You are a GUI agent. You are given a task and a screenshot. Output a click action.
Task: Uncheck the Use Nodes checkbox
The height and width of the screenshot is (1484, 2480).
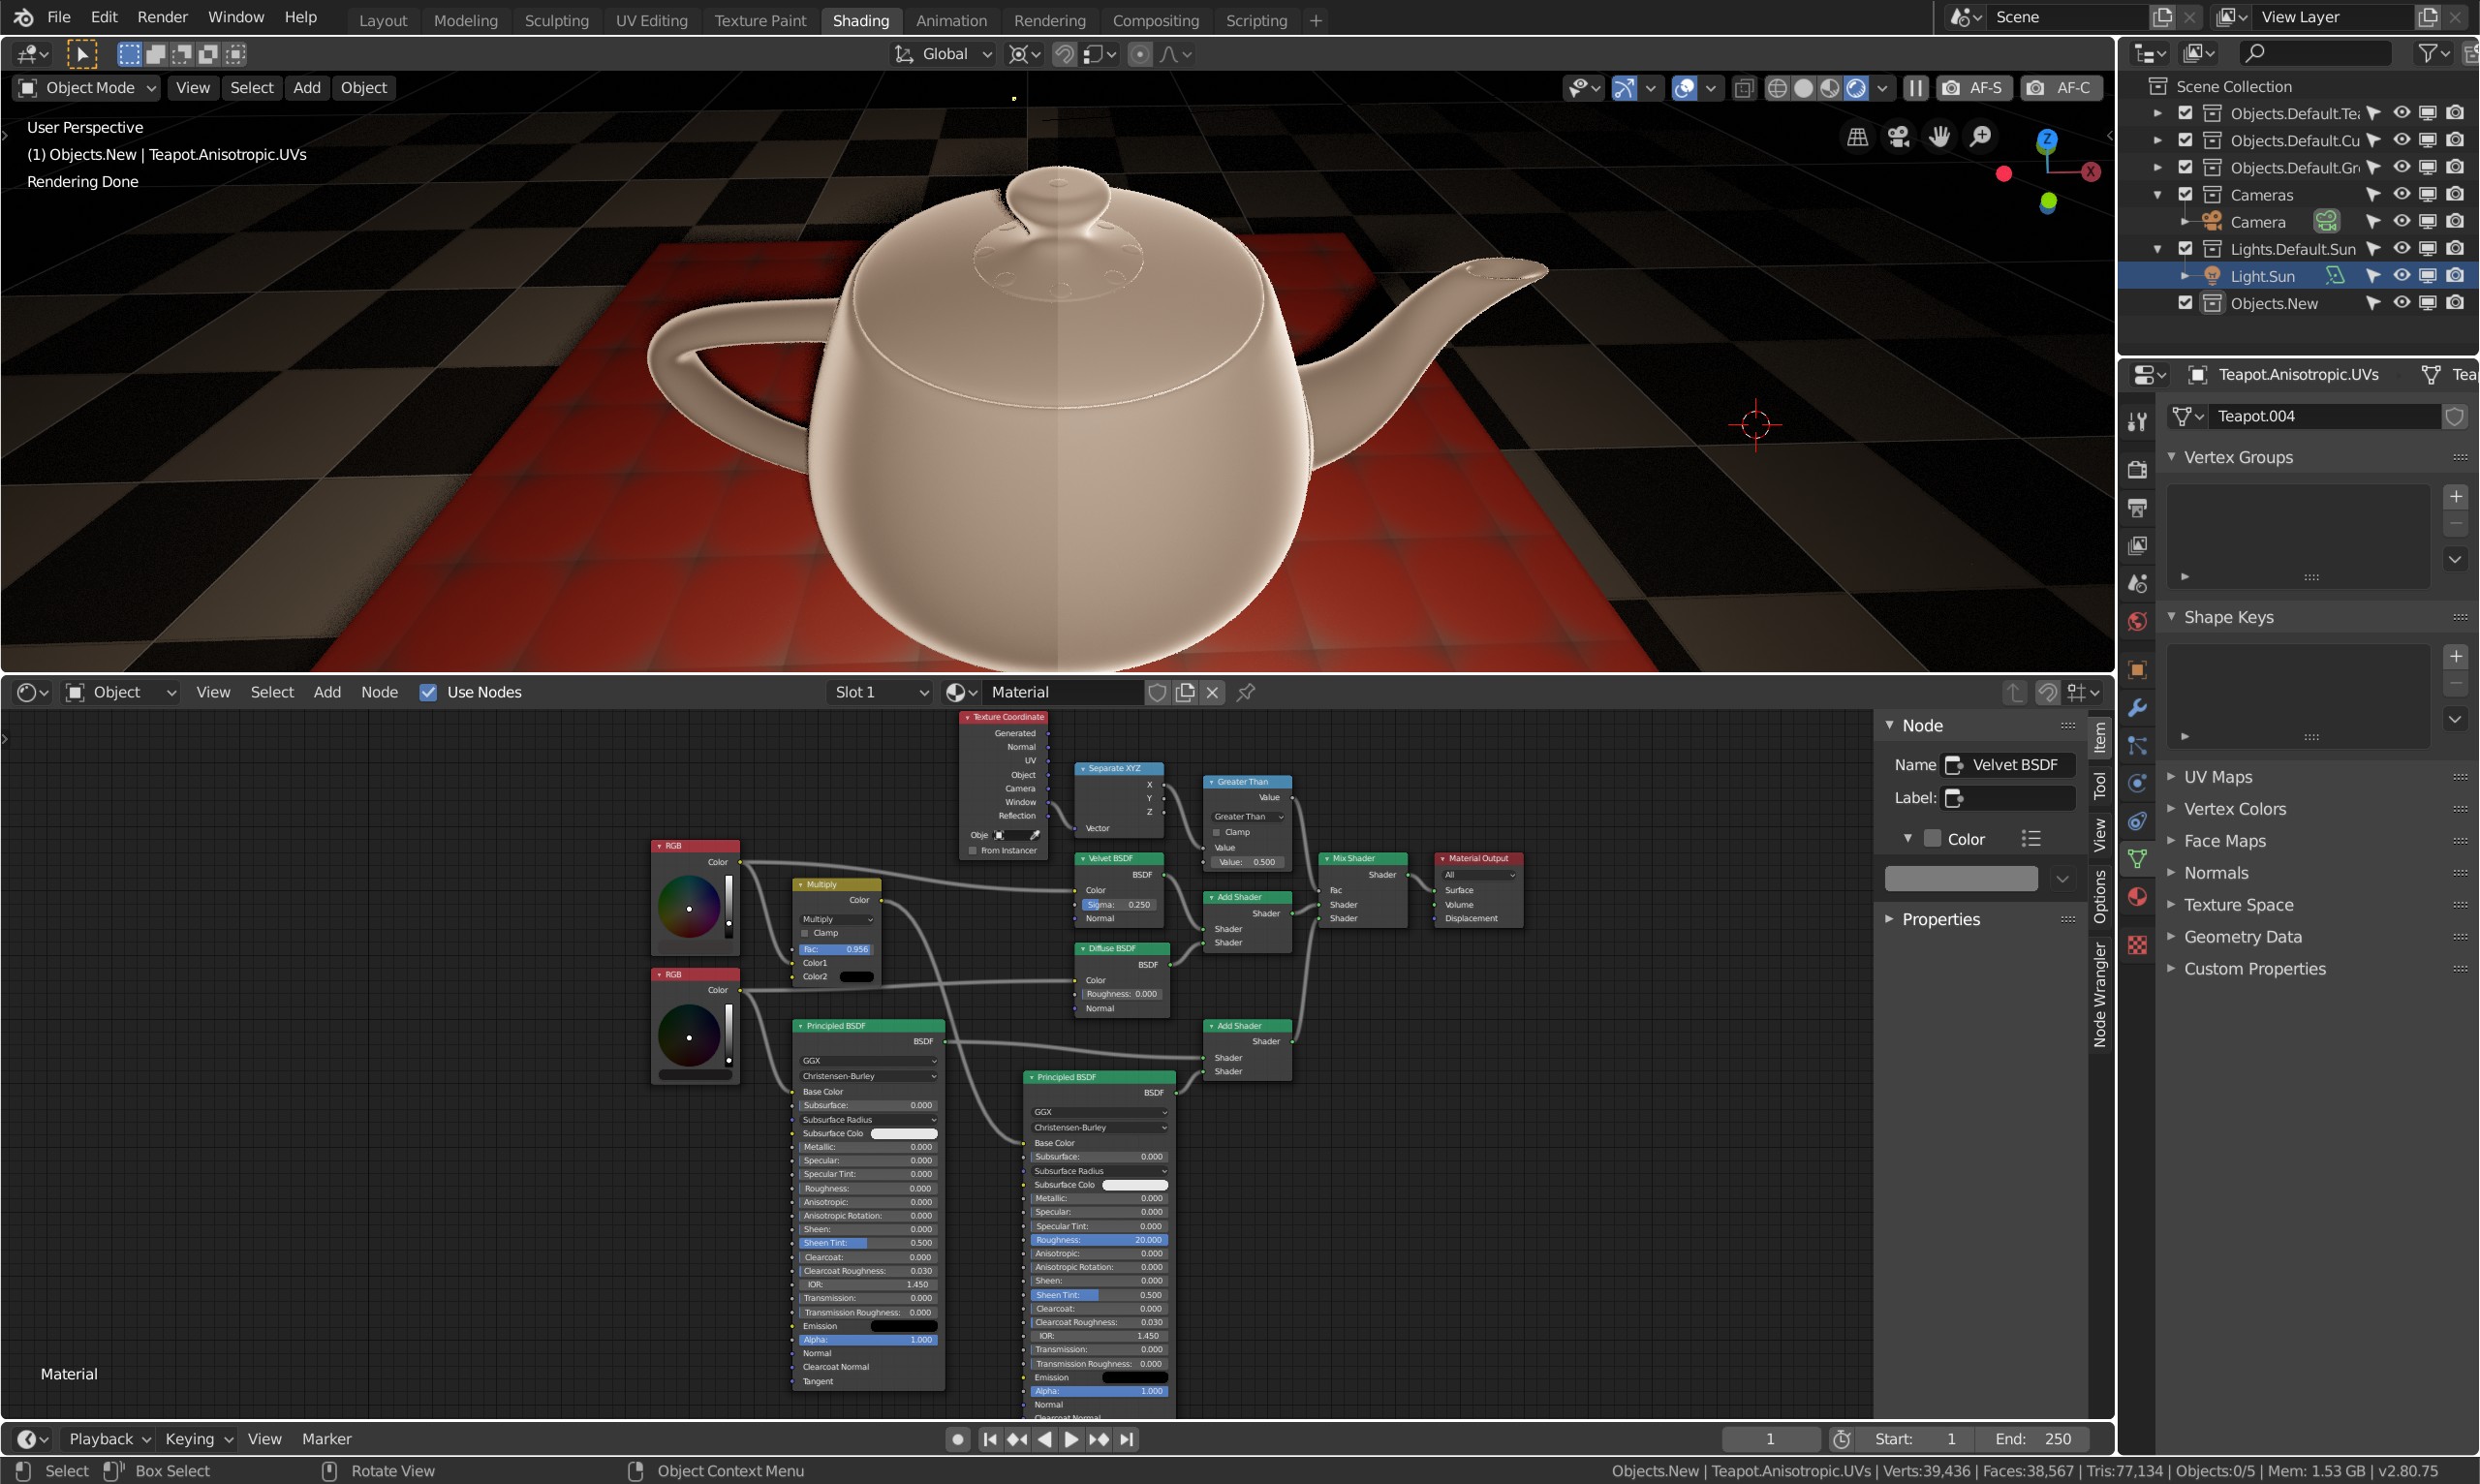coord(428,692)
